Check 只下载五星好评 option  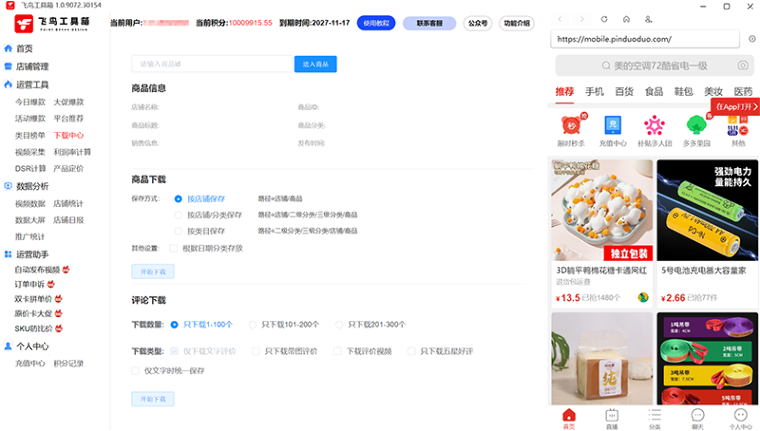411,351
